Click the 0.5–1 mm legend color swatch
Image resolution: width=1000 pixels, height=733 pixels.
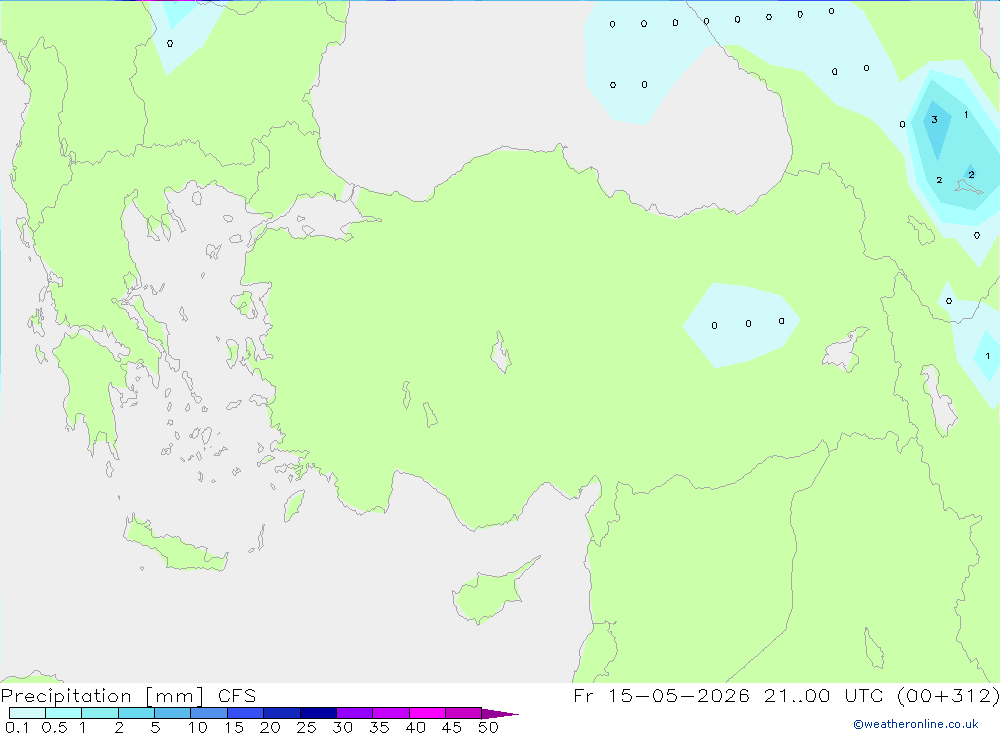coord(64,713)
